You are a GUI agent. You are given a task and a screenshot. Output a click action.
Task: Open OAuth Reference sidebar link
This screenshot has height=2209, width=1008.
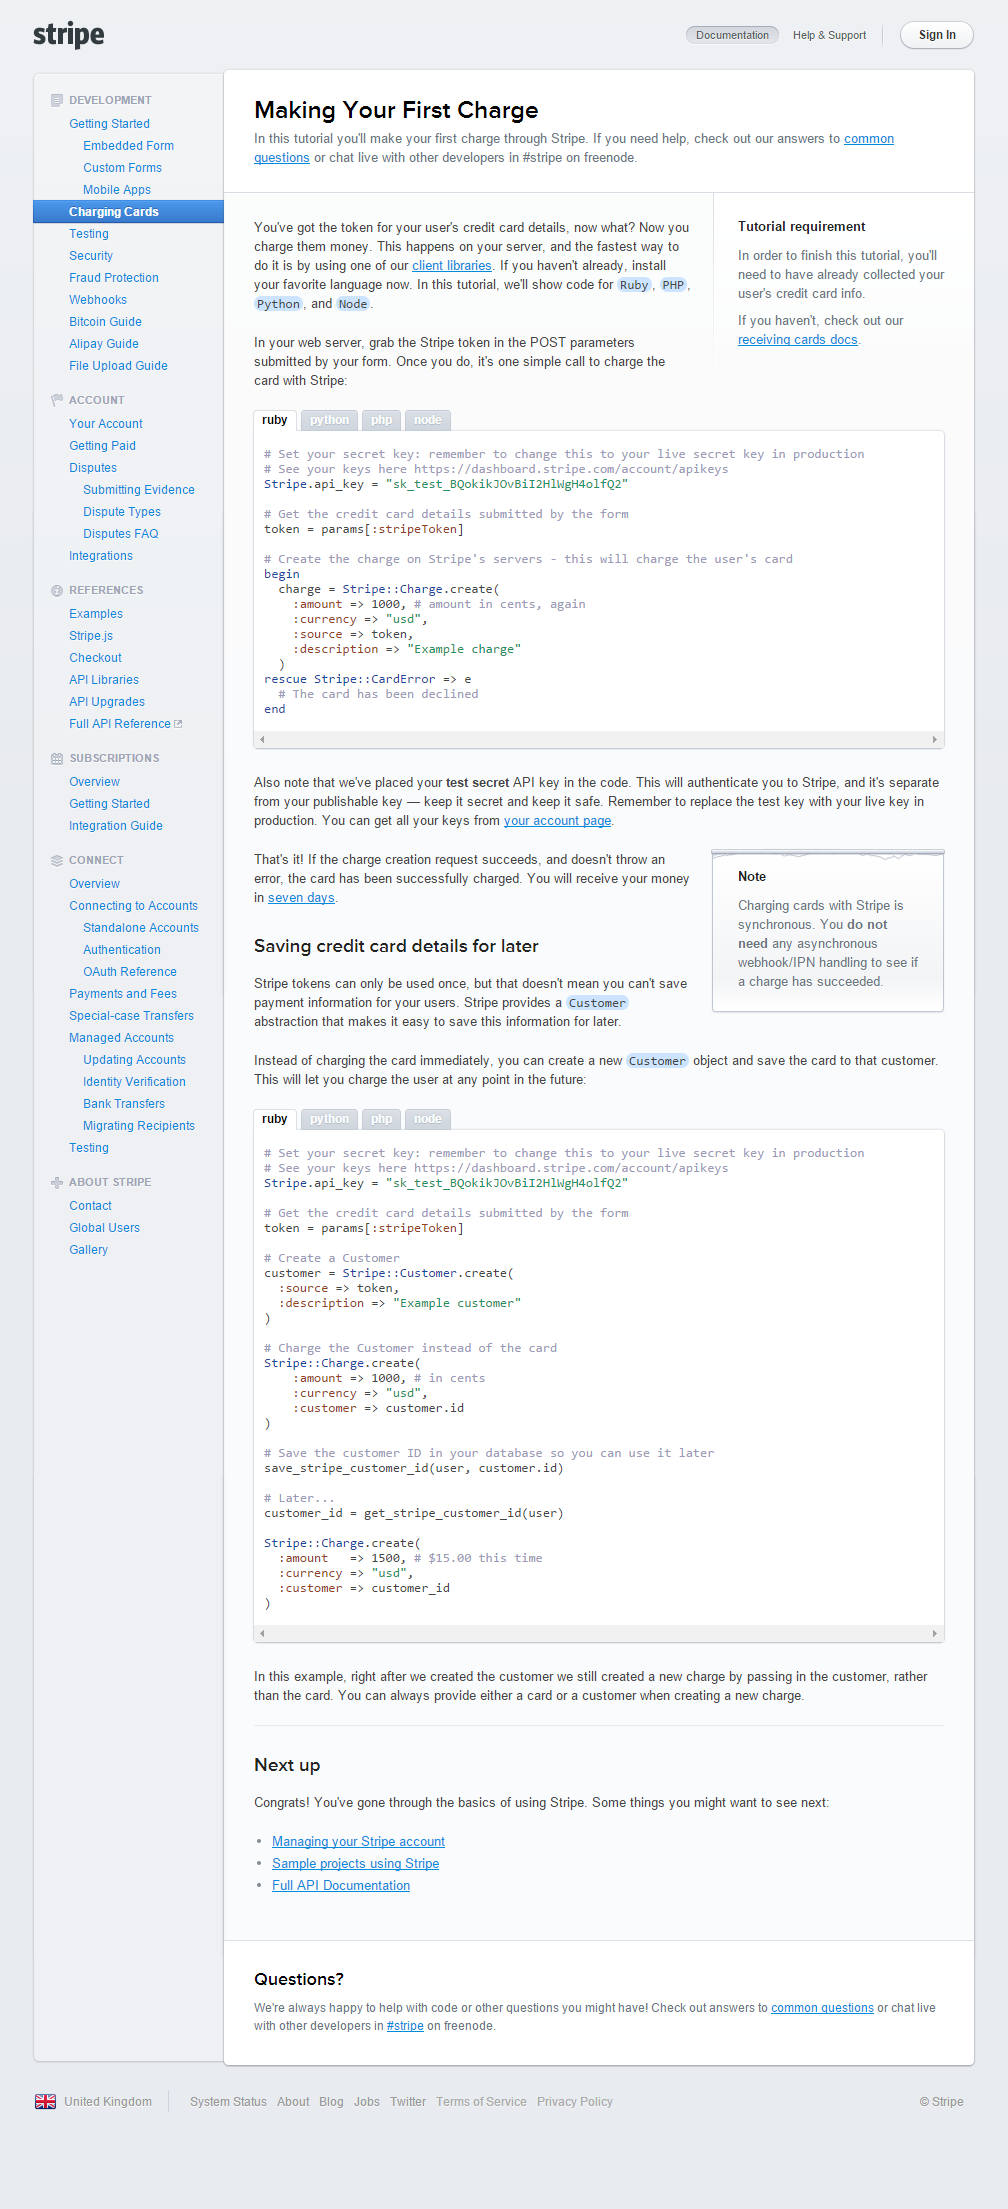pyautogui.click(x=130, y=972)
